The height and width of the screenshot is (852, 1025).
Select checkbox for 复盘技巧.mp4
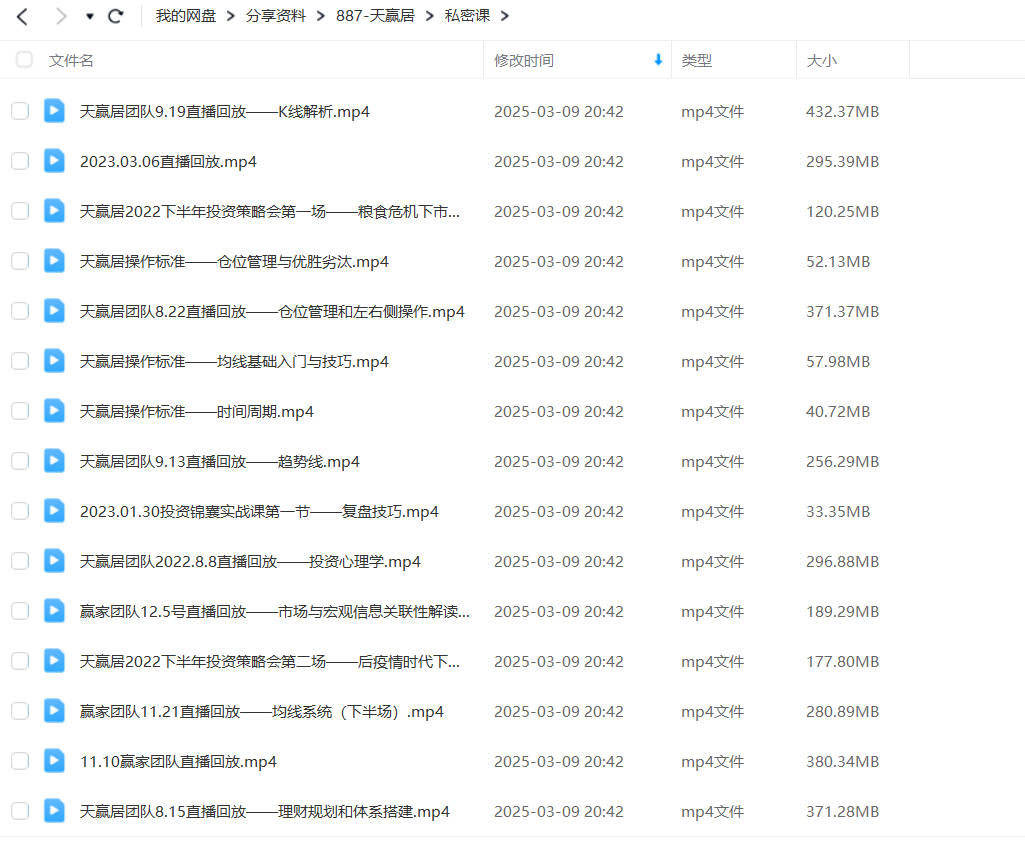[x=20, y=511]
